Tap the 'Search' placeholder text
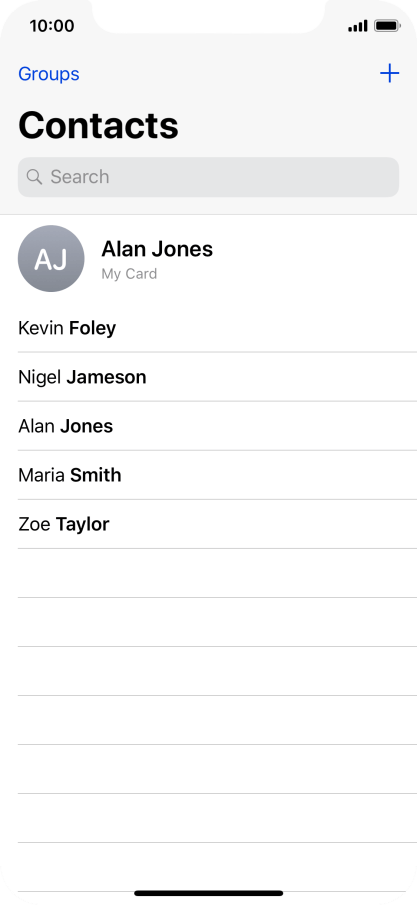Screen dimensions: 417x905 point(80,177)
